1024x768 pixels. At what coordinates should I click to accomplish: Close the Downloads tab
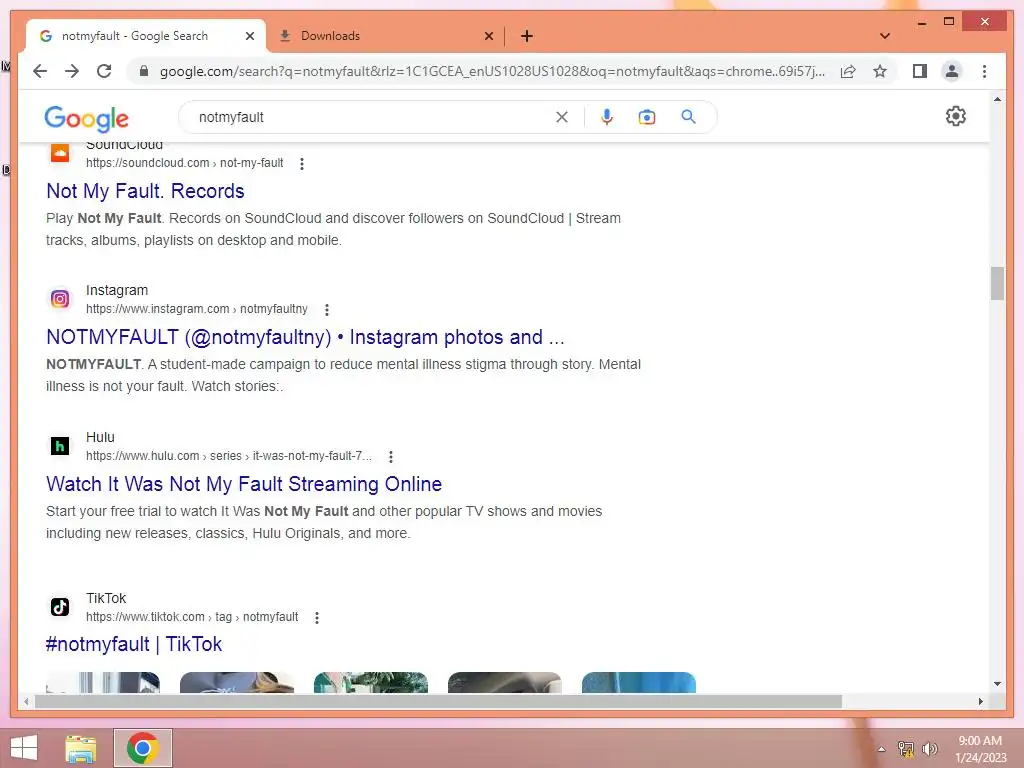[488, 36]
